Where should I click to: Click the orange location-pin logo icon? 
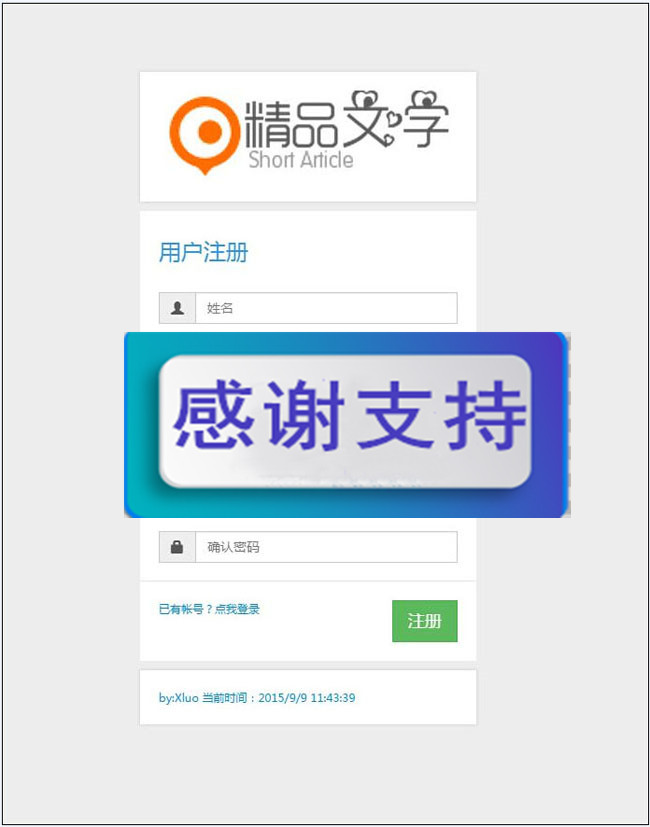click(x=205, y=135)
